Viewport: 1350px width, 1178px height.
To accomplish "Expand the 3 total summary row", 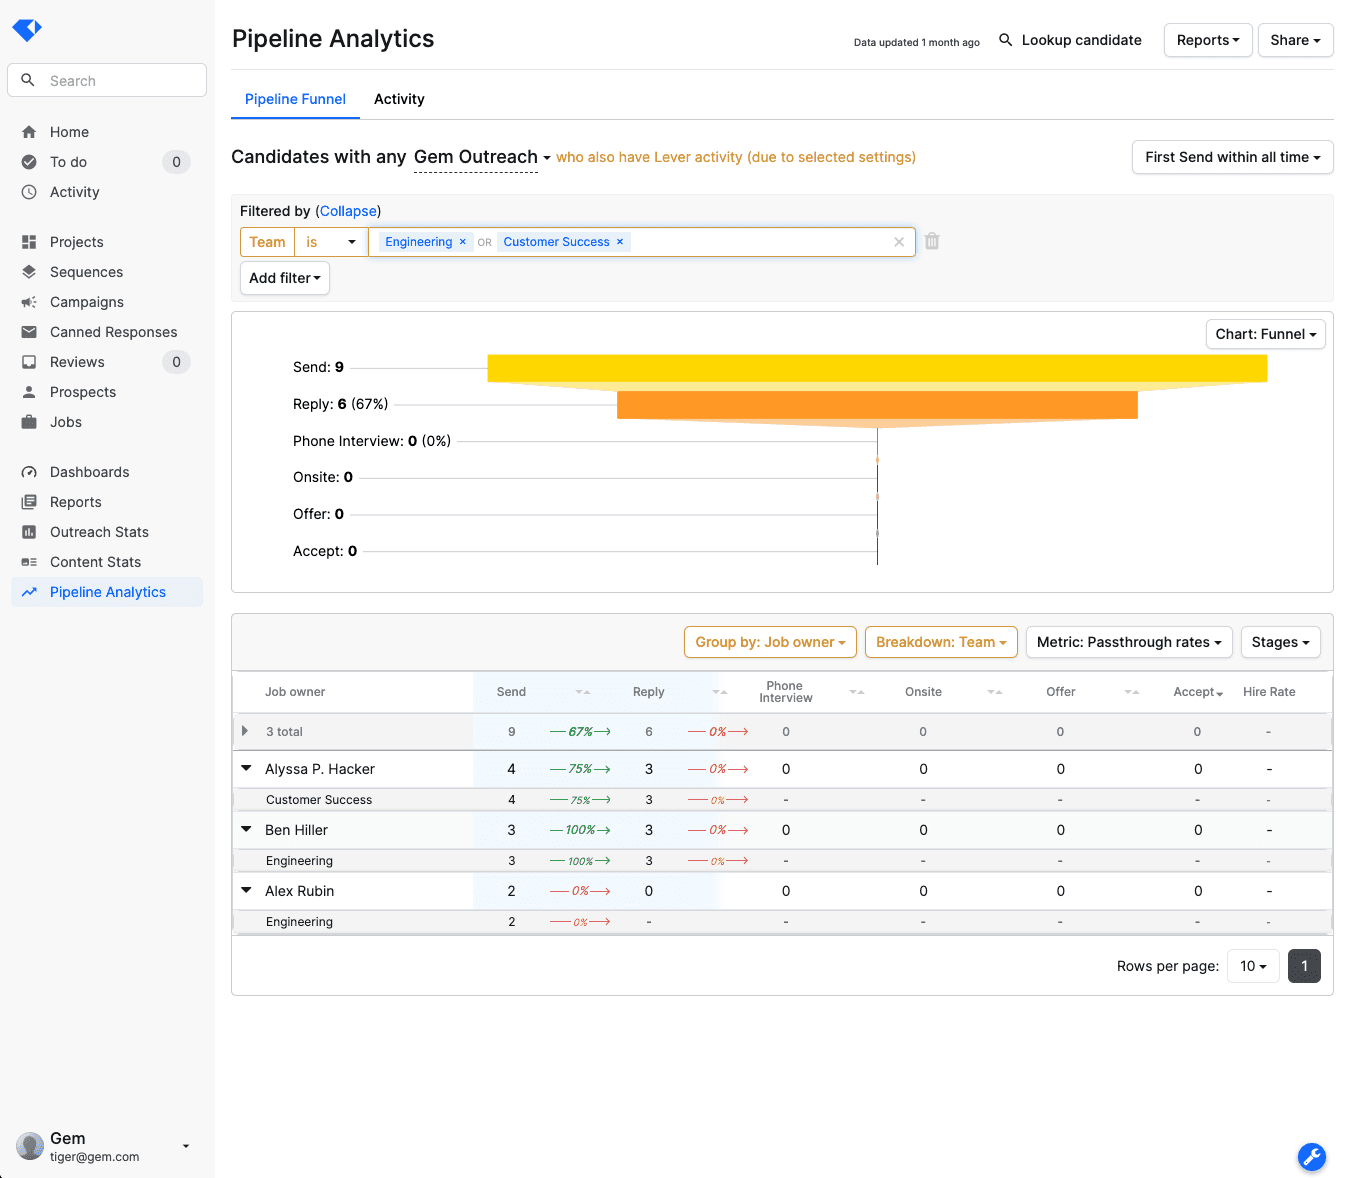I will pyautogui.click(x=245, y=732).
